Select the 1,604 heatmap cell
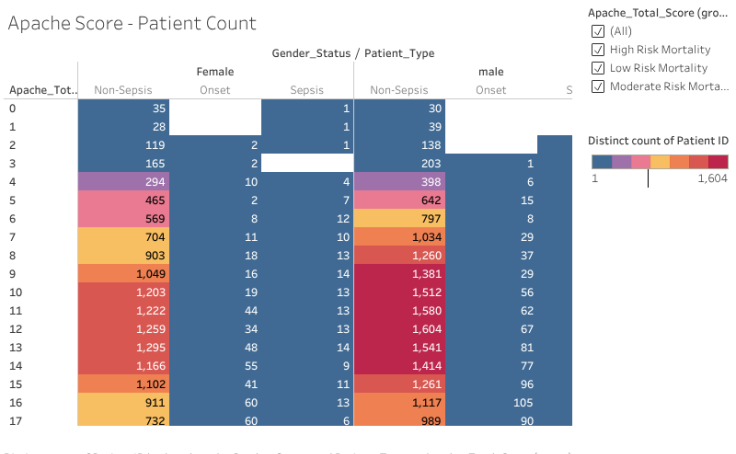This screenshot has height=454, width=736. click(x=398, y=328)
